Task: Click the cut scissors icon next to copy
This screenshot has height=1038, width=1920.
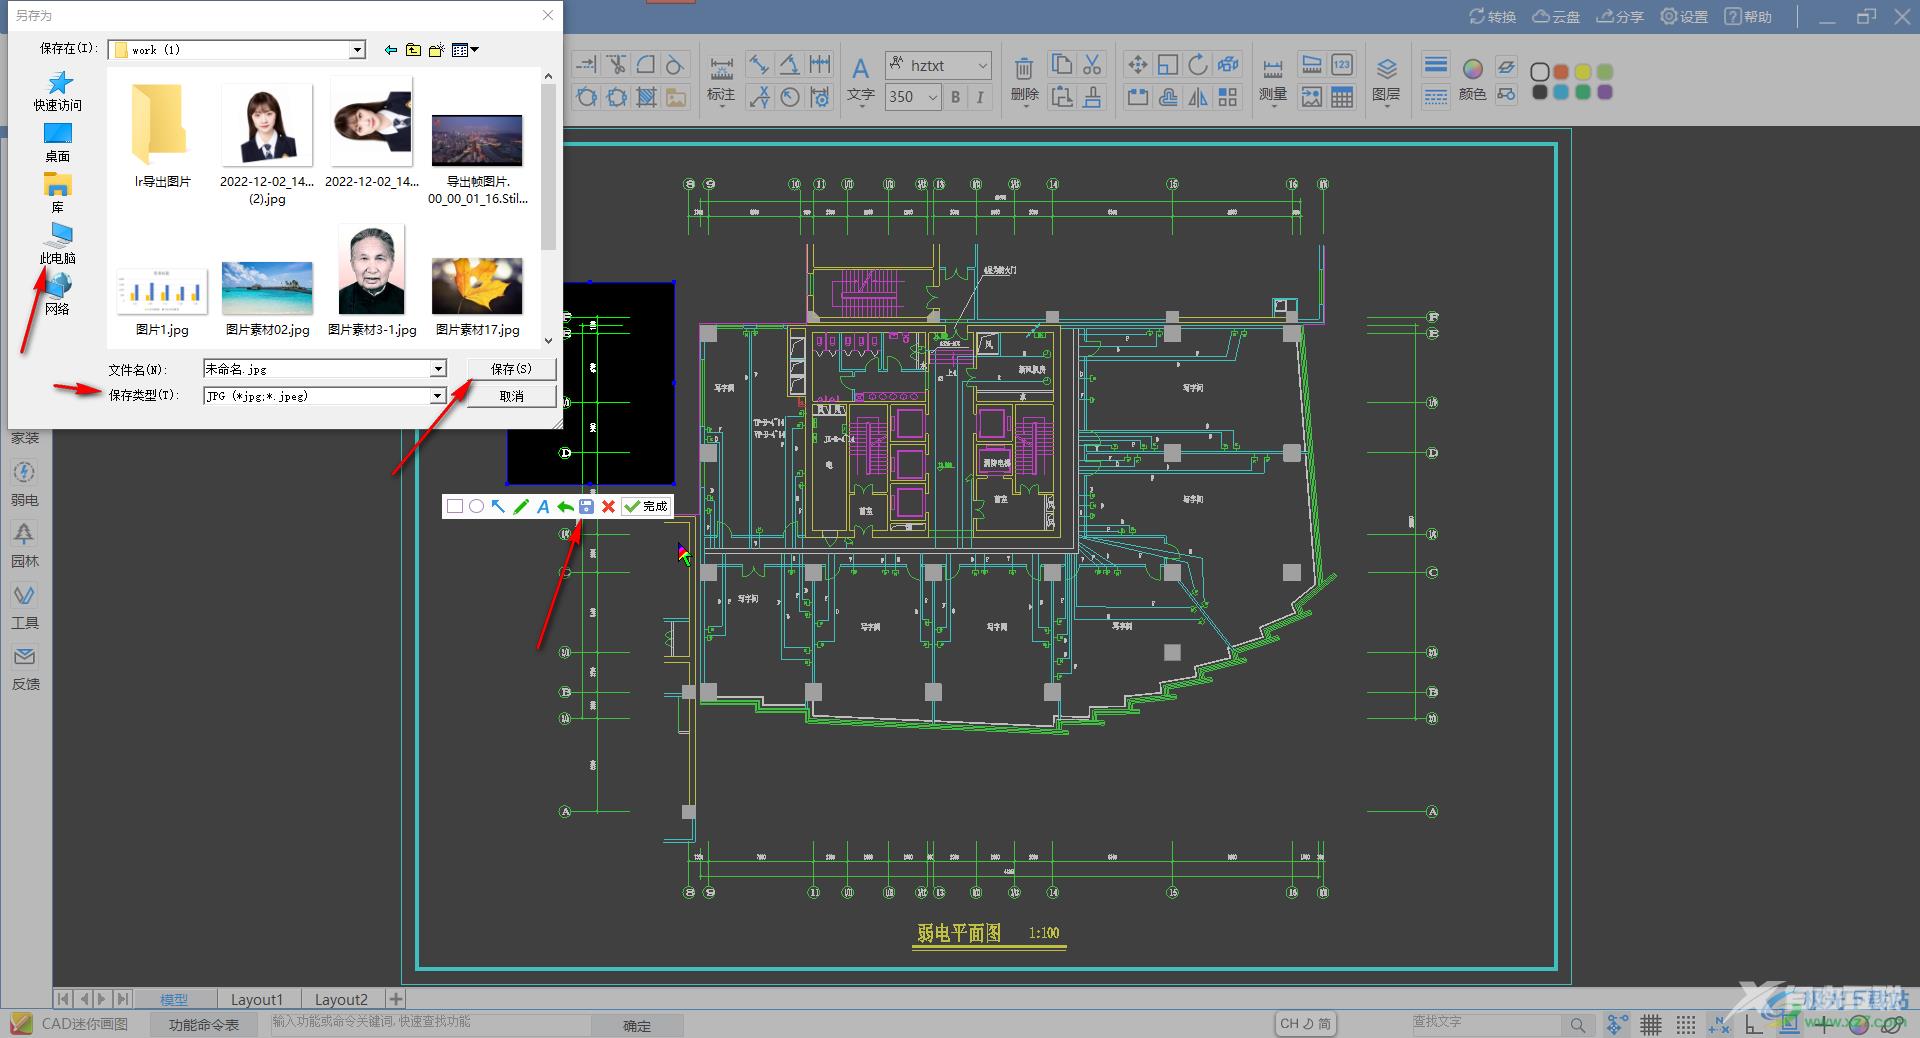Action: 1092,65
